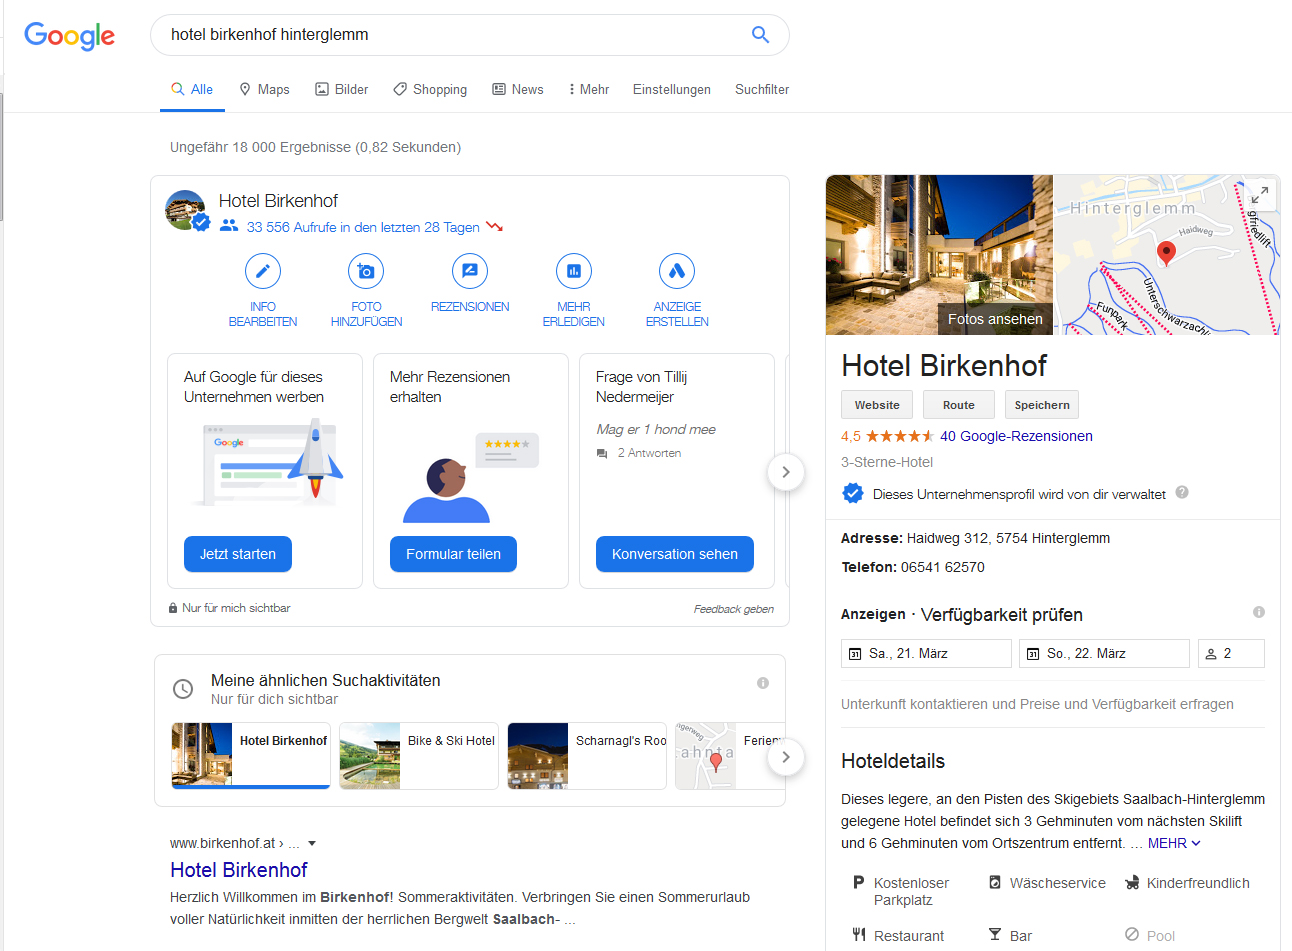1292x951 pixels.
Task: Open Anzeige erstellen Google Ads icon
Action: click(677, 271)
